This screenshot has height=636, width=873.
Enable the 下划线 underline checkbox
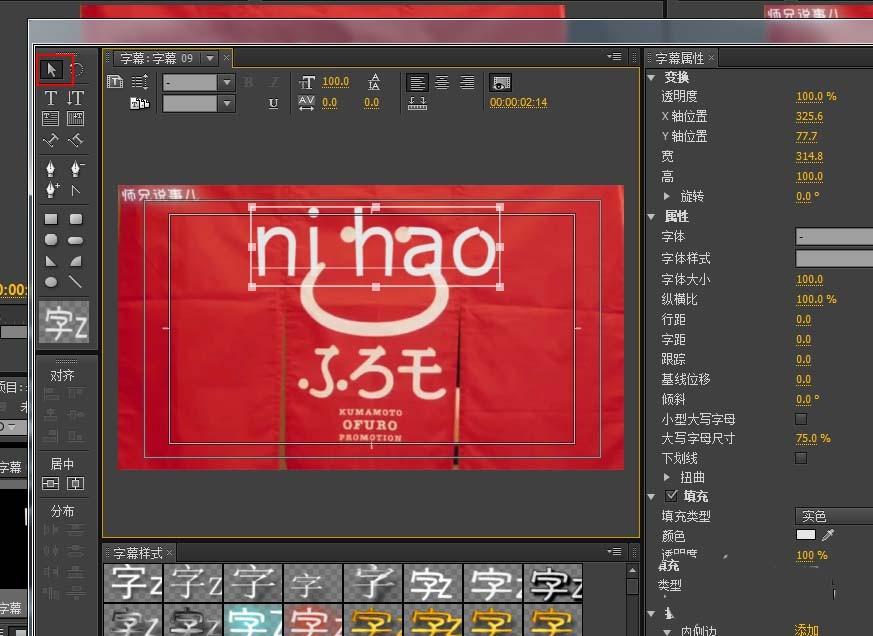tap(799, 458)
